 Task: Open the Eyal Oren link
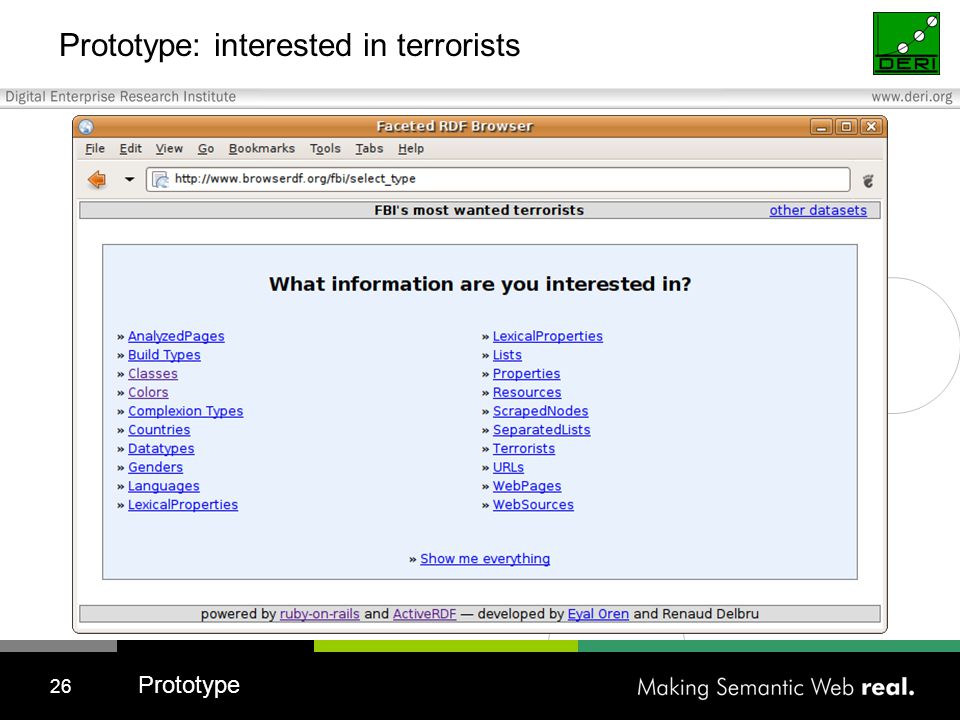(598, 613)
